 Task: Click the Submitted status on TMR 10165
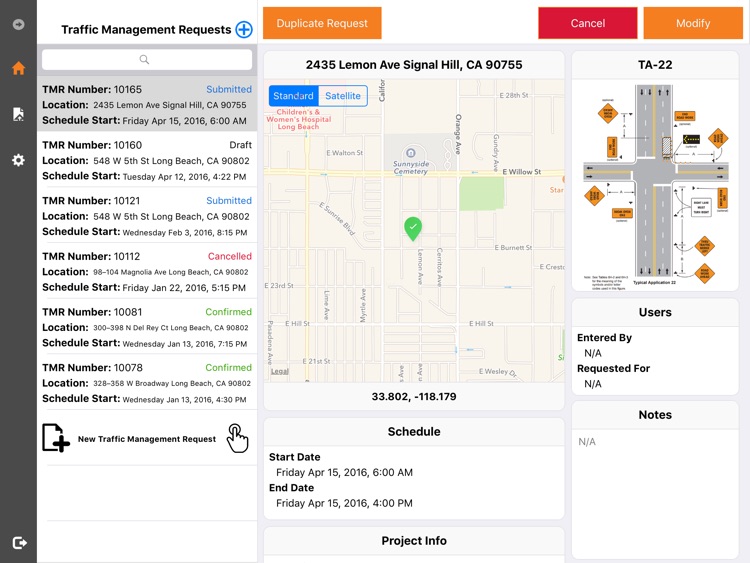click(x=229, y=89)
